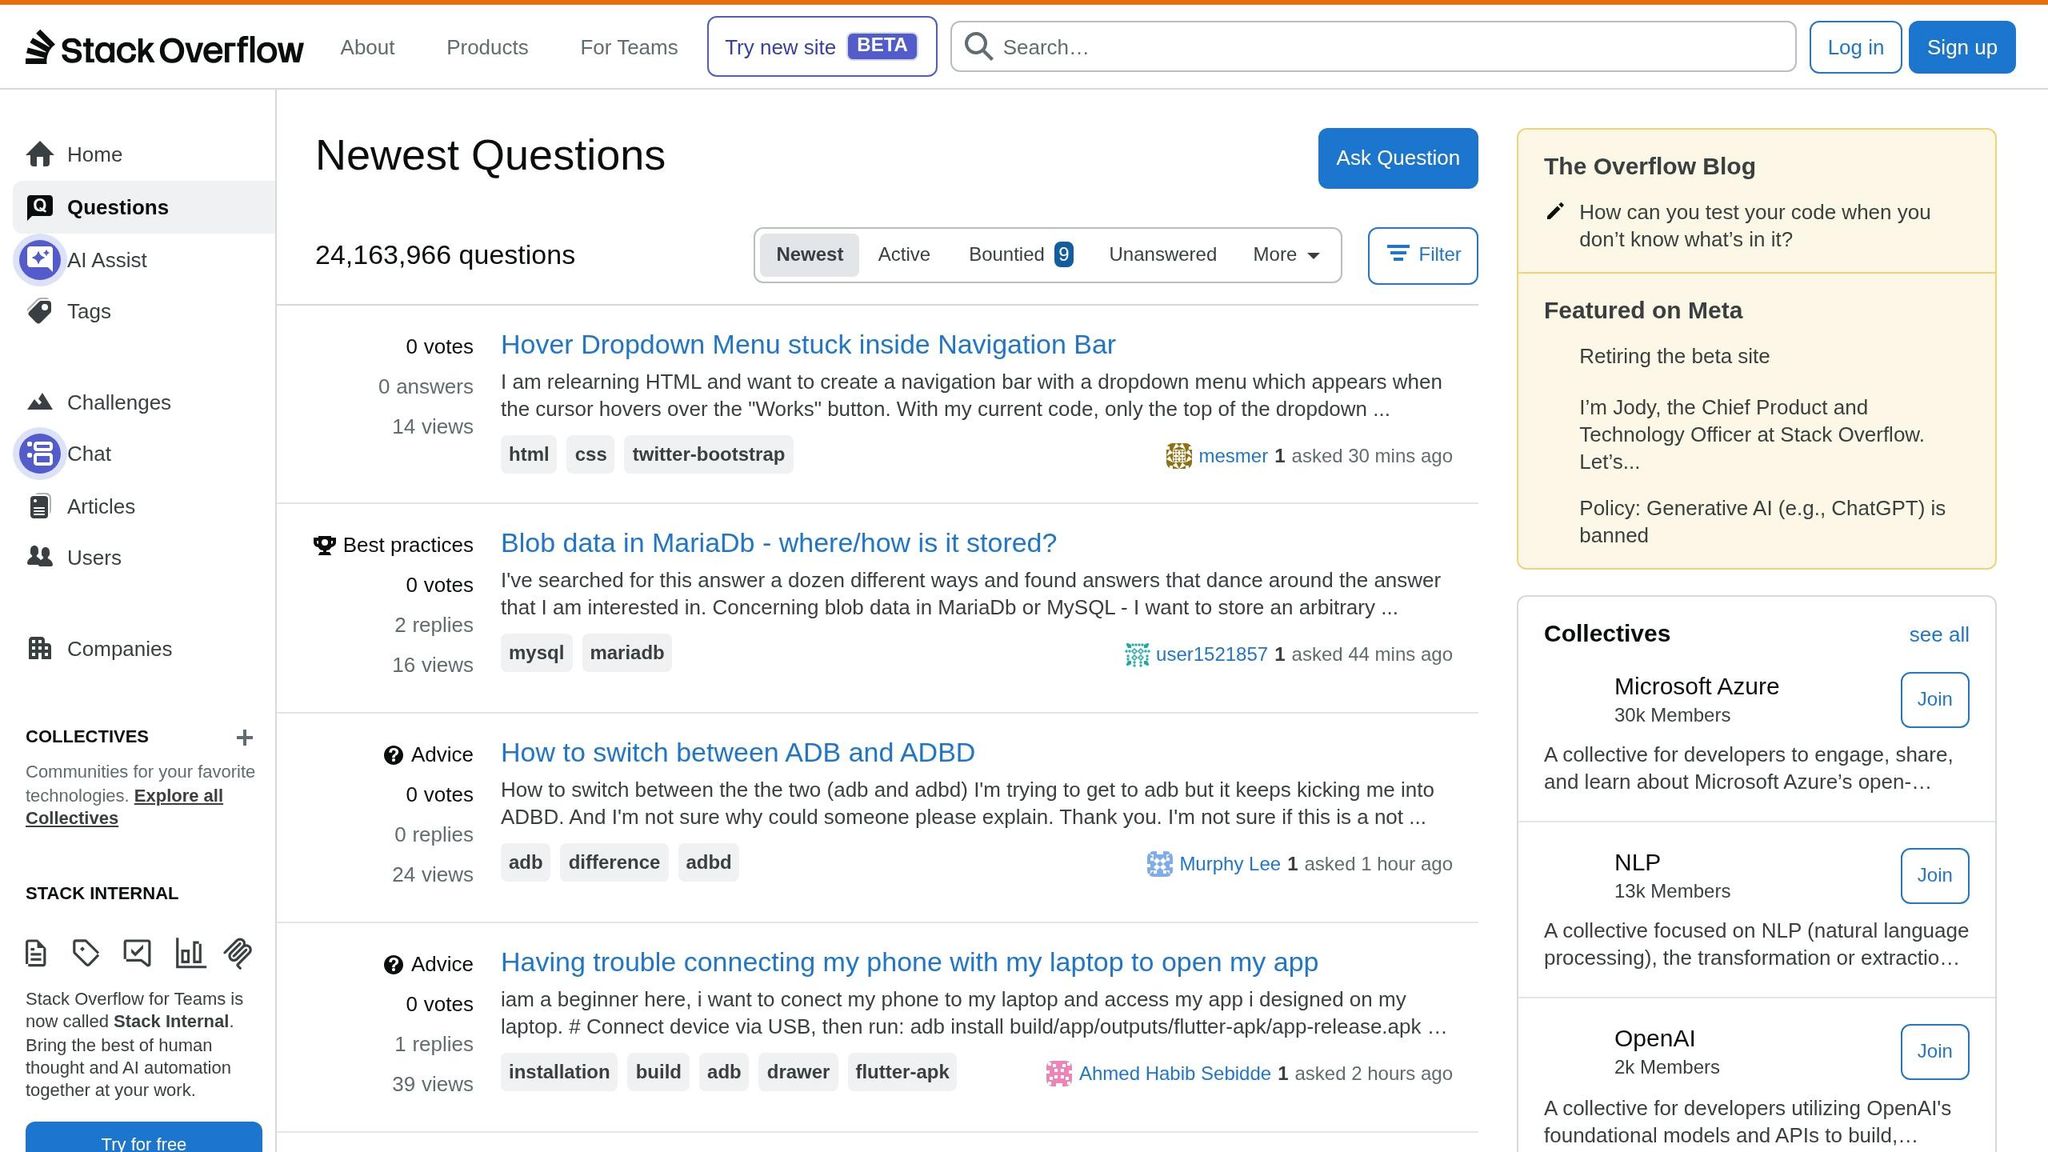
Task: Open the Filter panel
Action: click(1422, 255)
